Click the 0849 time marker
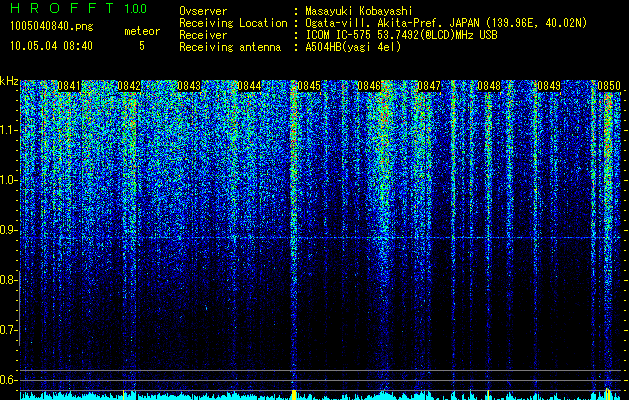This screenshot has height=400, width=629. tap(549, 86)
